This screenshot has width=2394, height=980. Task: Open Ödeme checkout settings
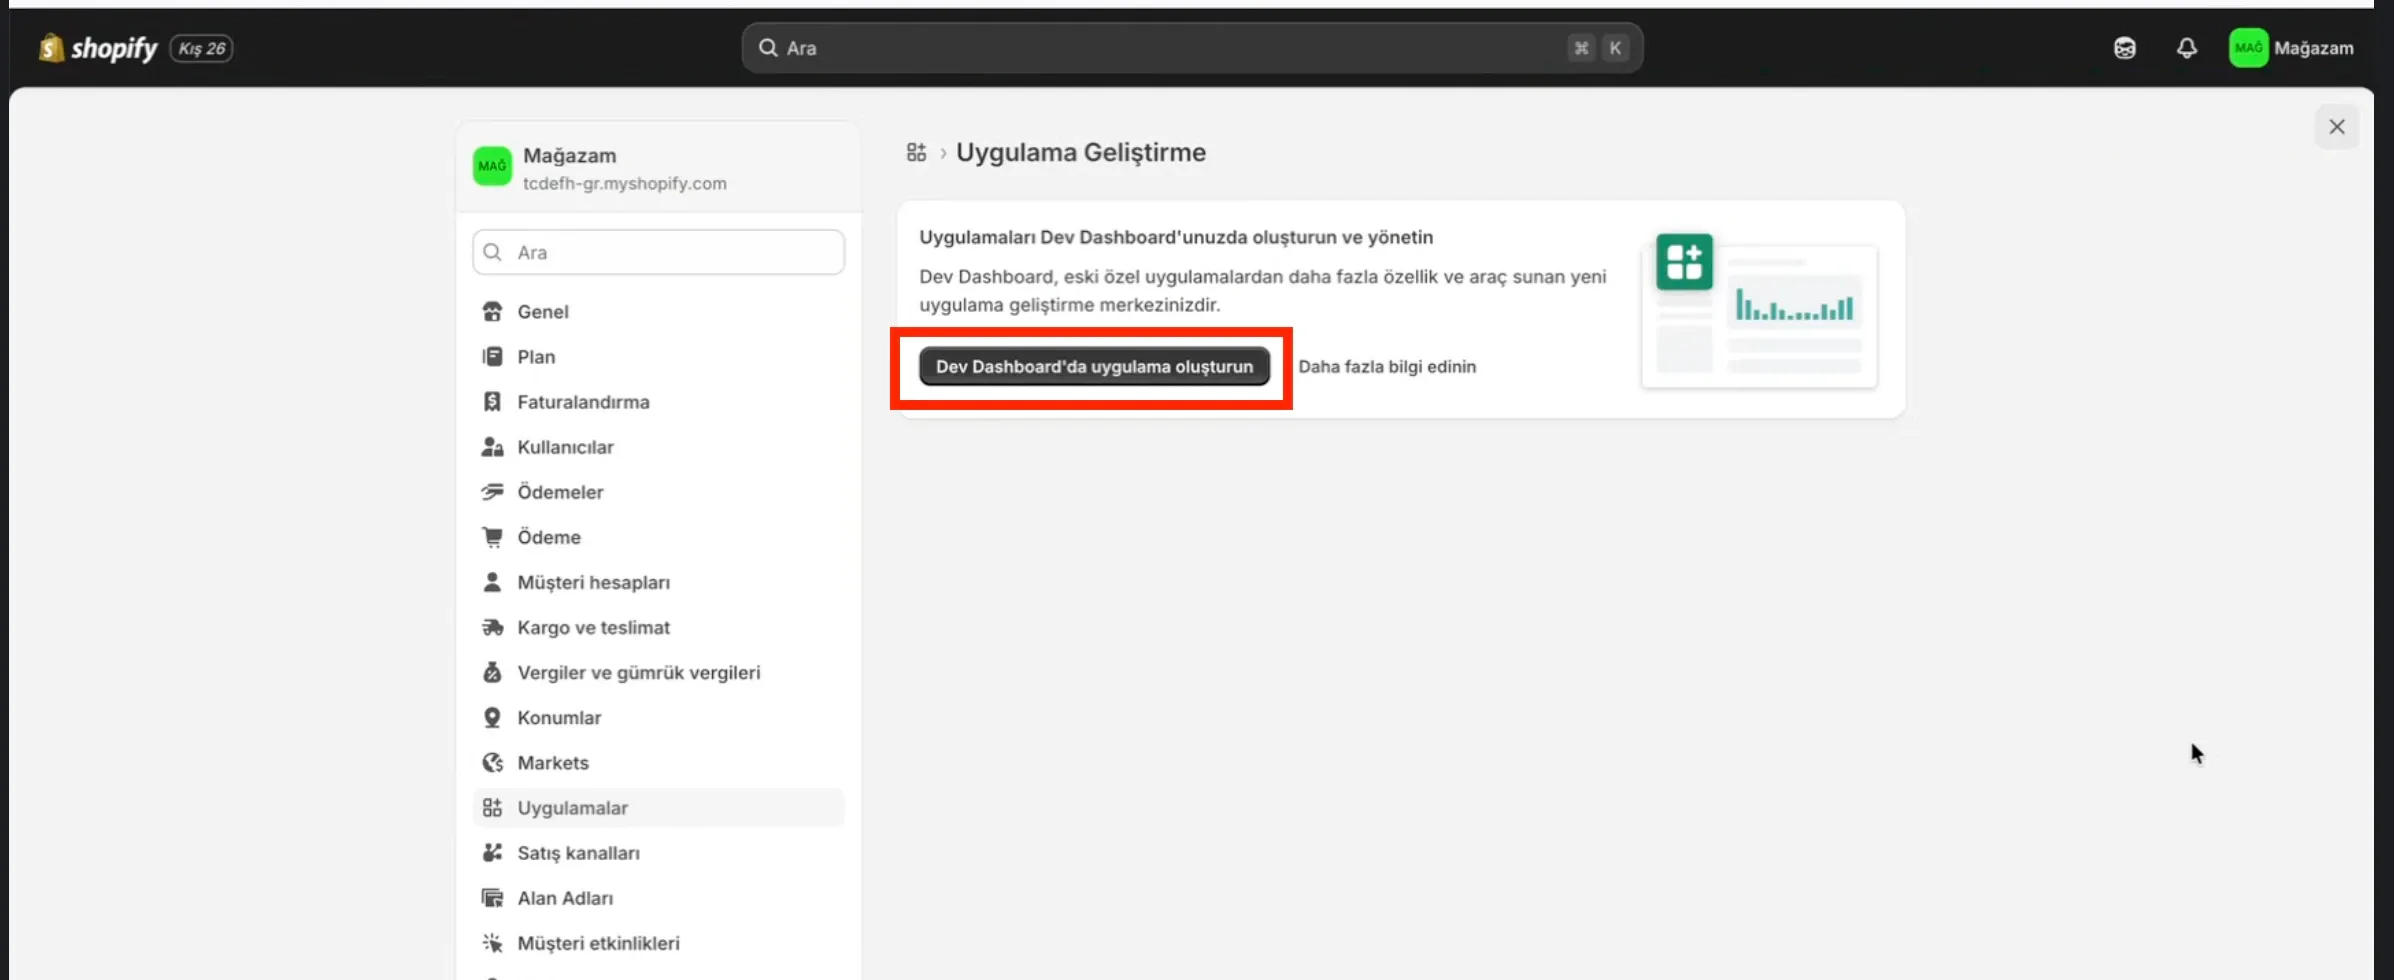(x=658, y=537)
